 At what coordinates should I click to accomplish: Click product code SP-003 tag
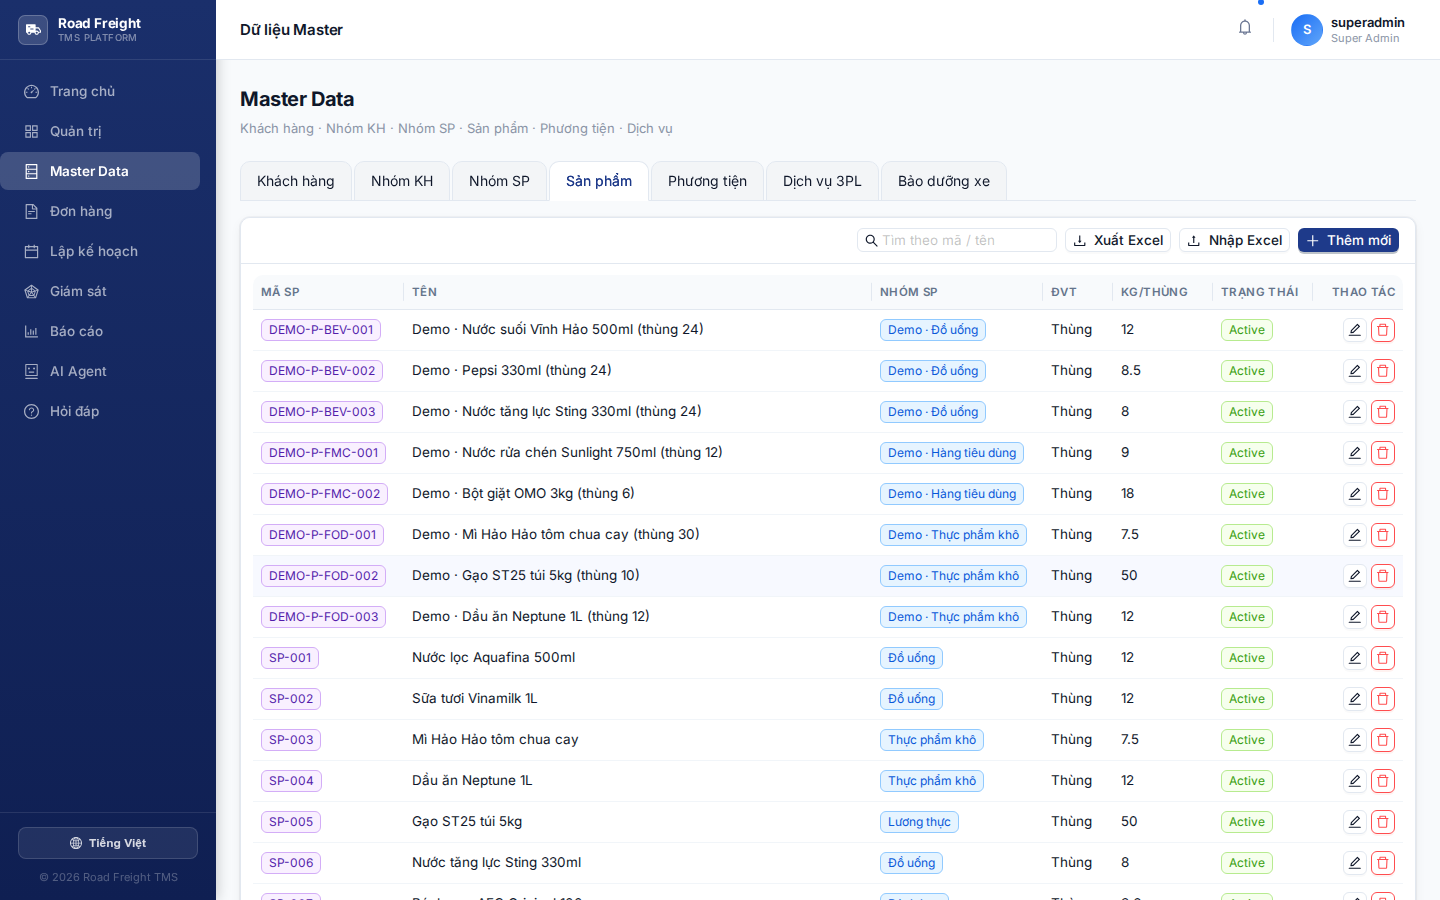pyautogui.click(x=291, y=740)
